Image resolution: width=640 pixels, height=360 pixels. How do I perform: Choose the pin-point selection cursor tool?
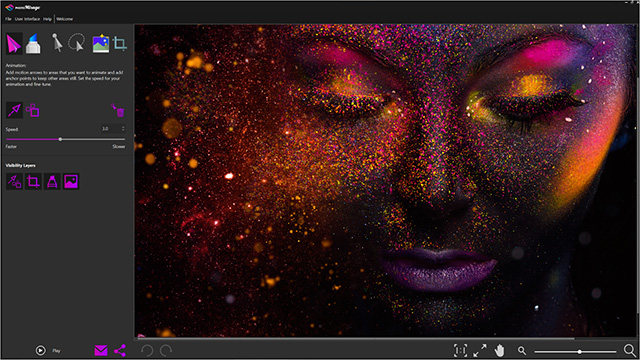pos(57,43)
